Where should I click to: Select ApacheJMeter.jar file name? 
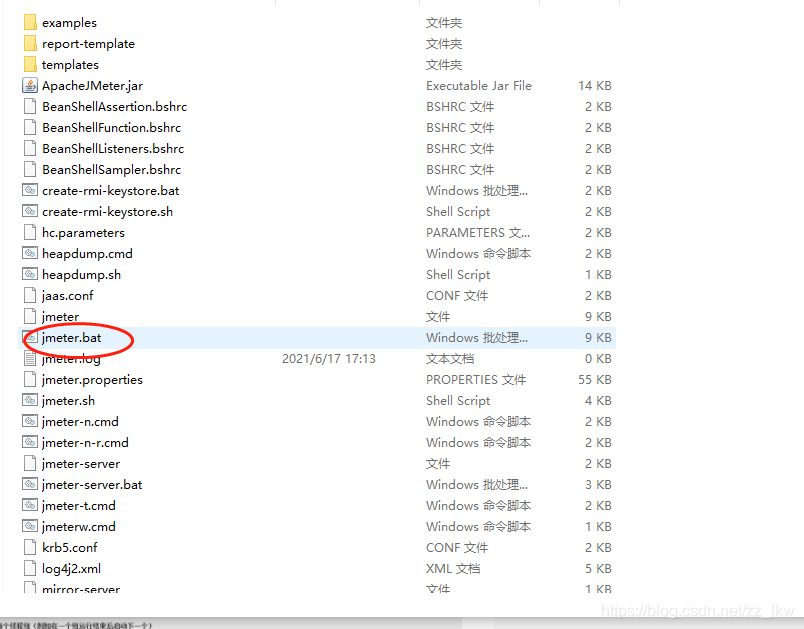point(92,86)
